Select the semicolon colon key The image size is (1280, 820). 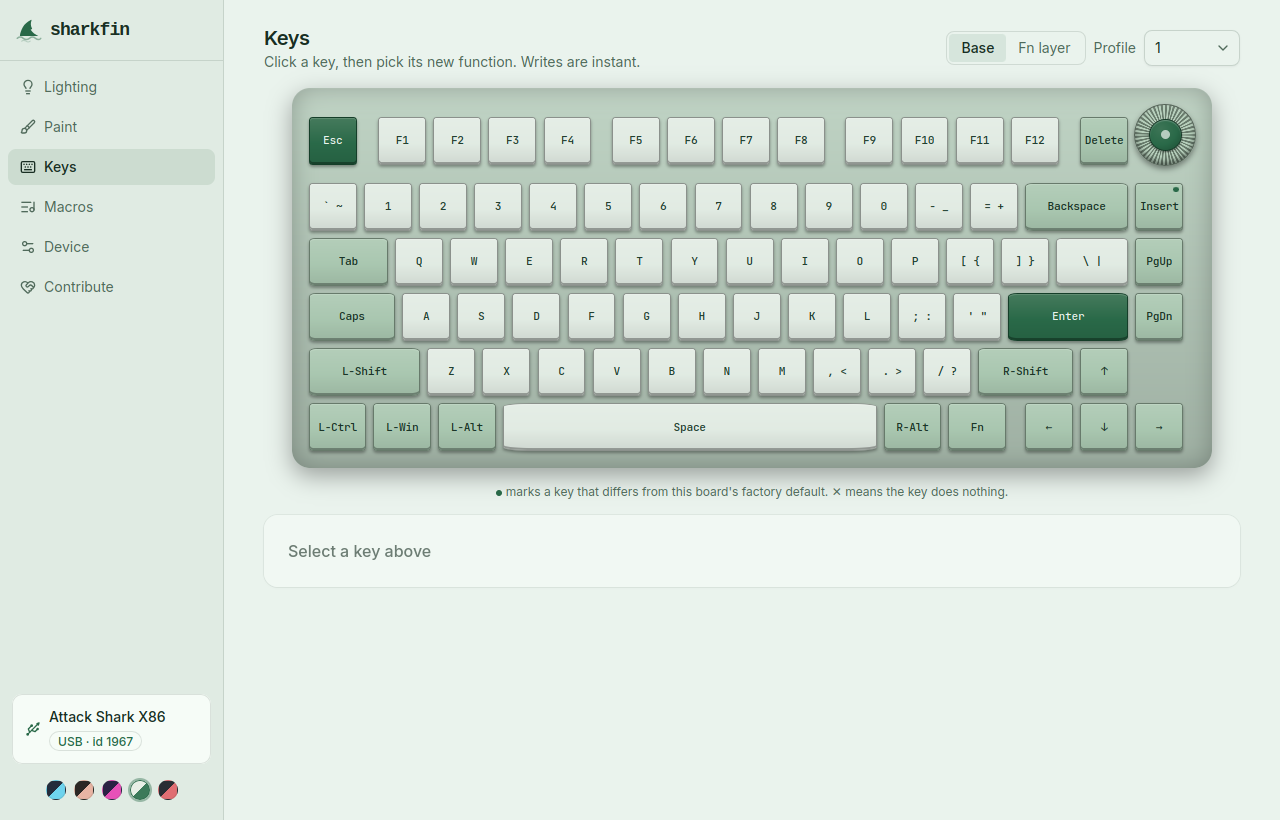tap(922, 316)
